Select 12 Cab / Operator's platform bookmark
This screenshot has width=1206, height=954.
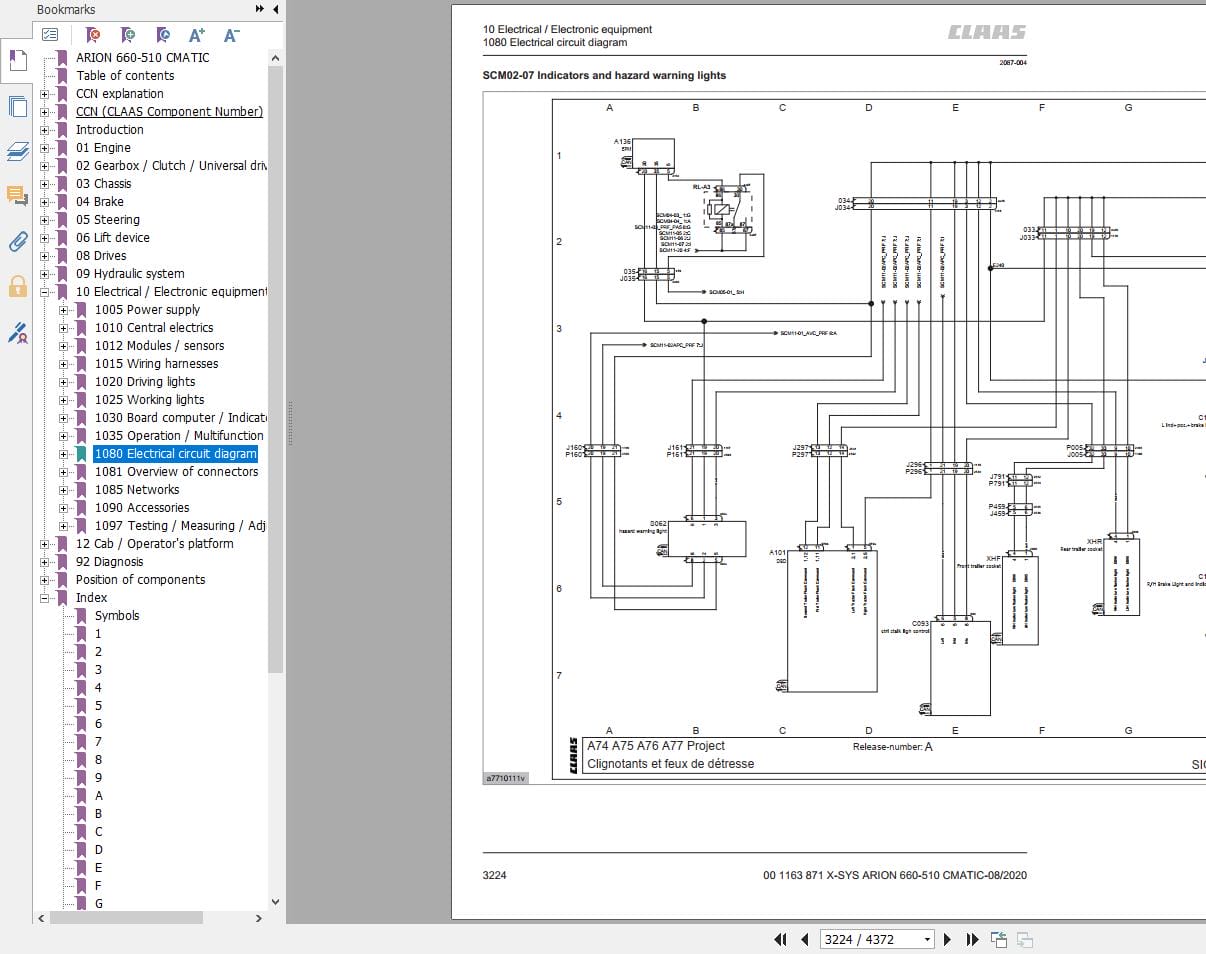pos(155,543)
